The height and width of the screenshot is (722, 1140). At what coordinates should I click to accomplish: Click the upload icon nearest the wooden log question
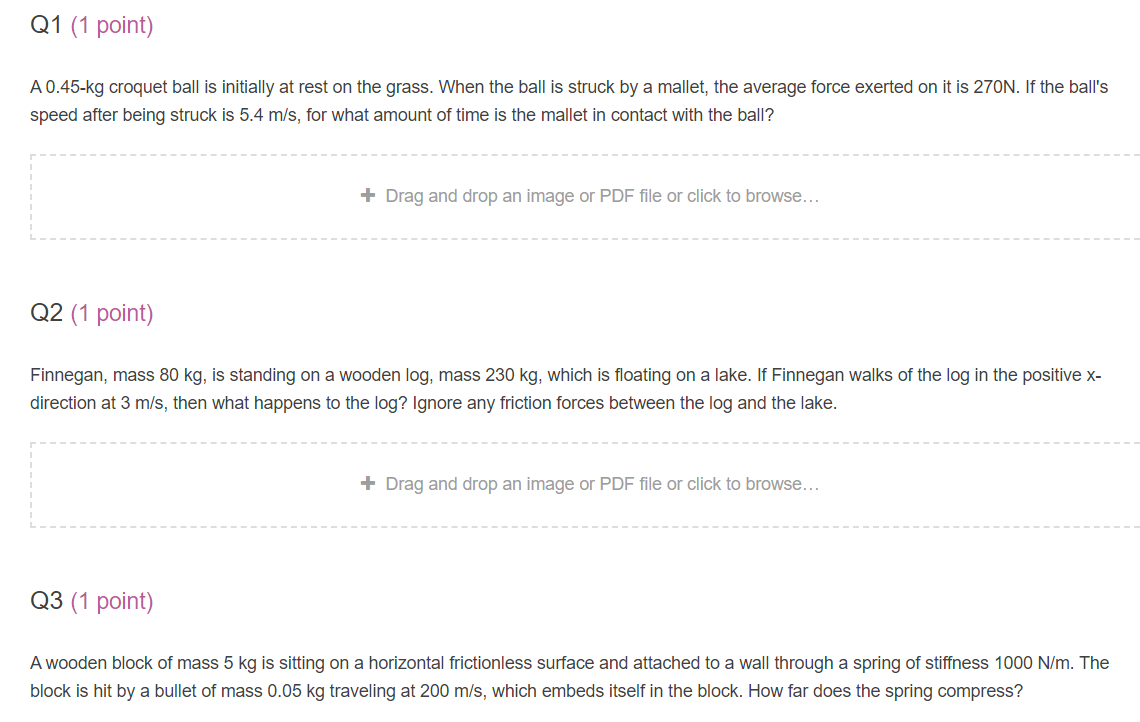click(368, 483)
